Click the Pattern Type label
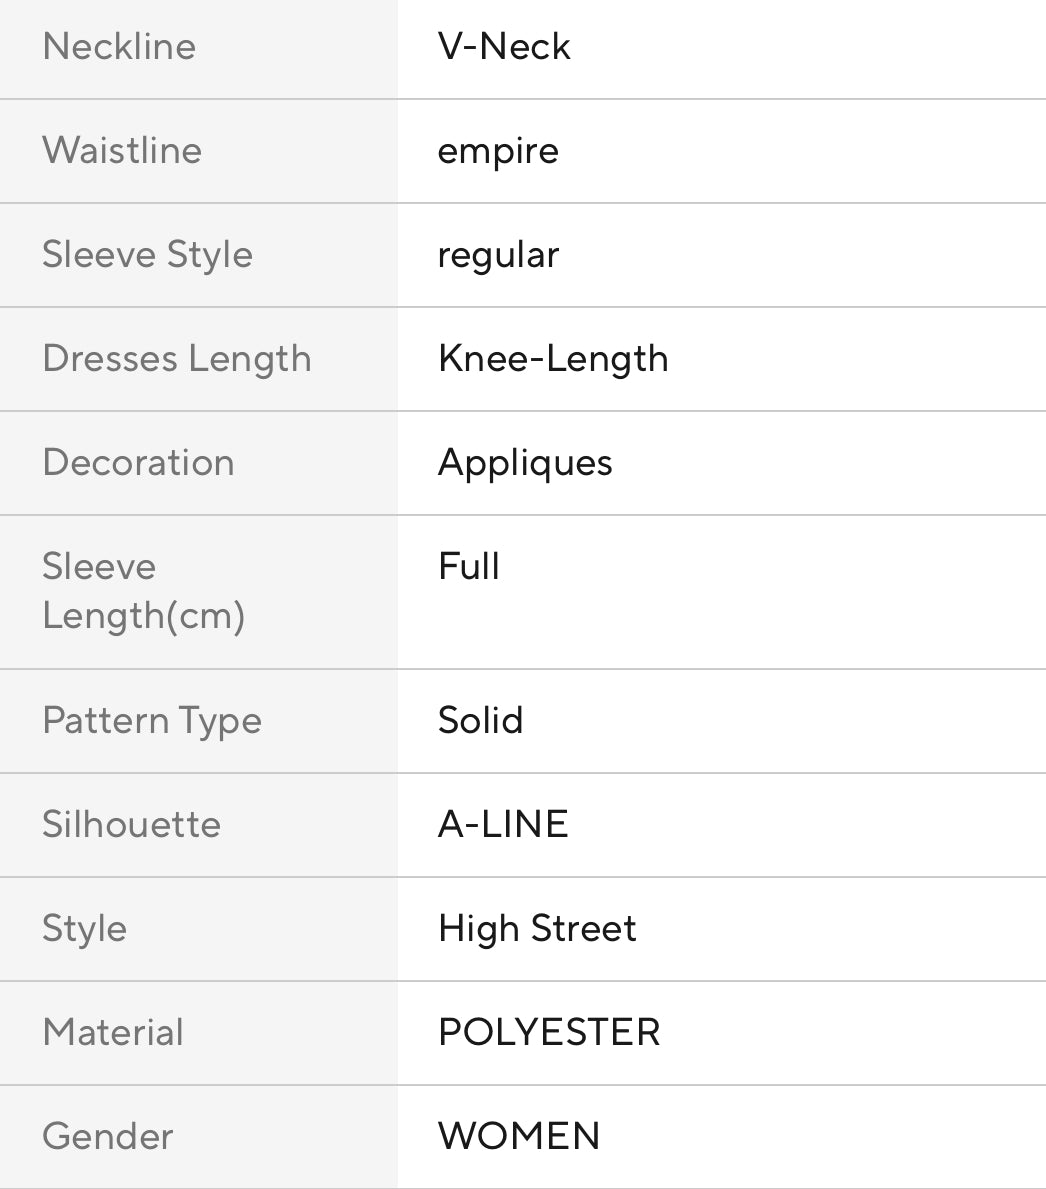1046x1189 pixels. point(152,721)
